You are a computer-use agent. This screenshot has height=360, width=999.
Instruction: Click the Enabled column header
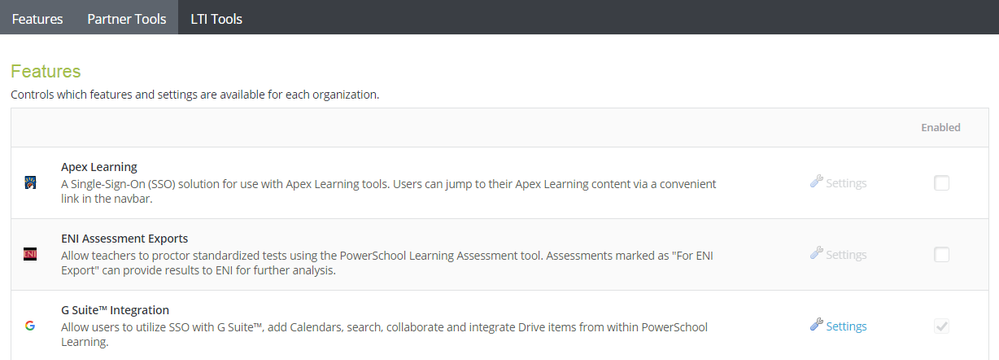click(x=940, y=127)
